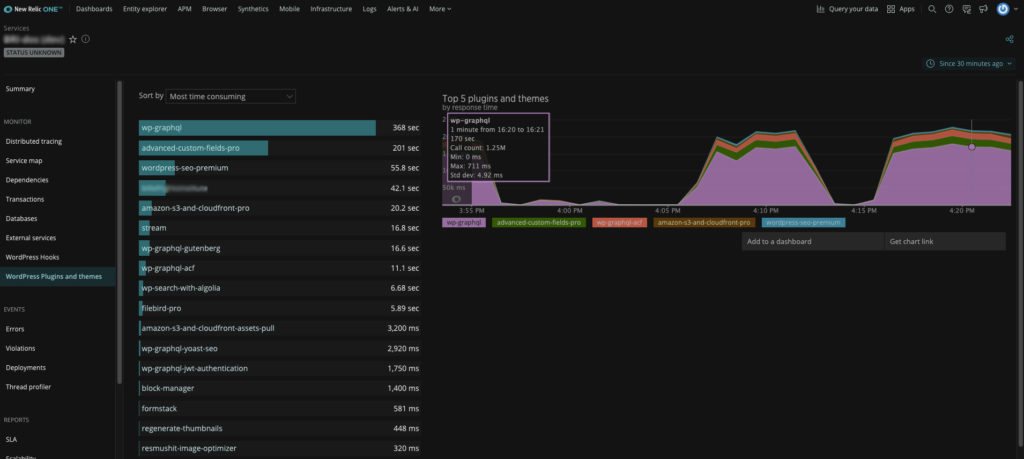This screenshot has width=1024, height=459.
Task: Click the share icon under the header
Action: pyautogui.click(x=1010, y=39)
